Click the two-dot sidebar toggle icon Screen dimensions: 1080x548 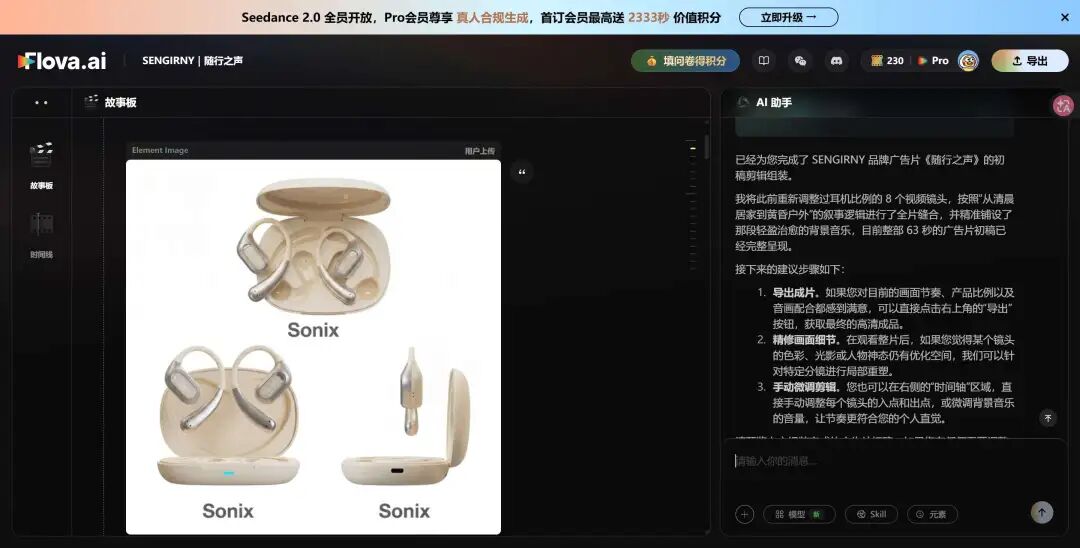[41, 103]
